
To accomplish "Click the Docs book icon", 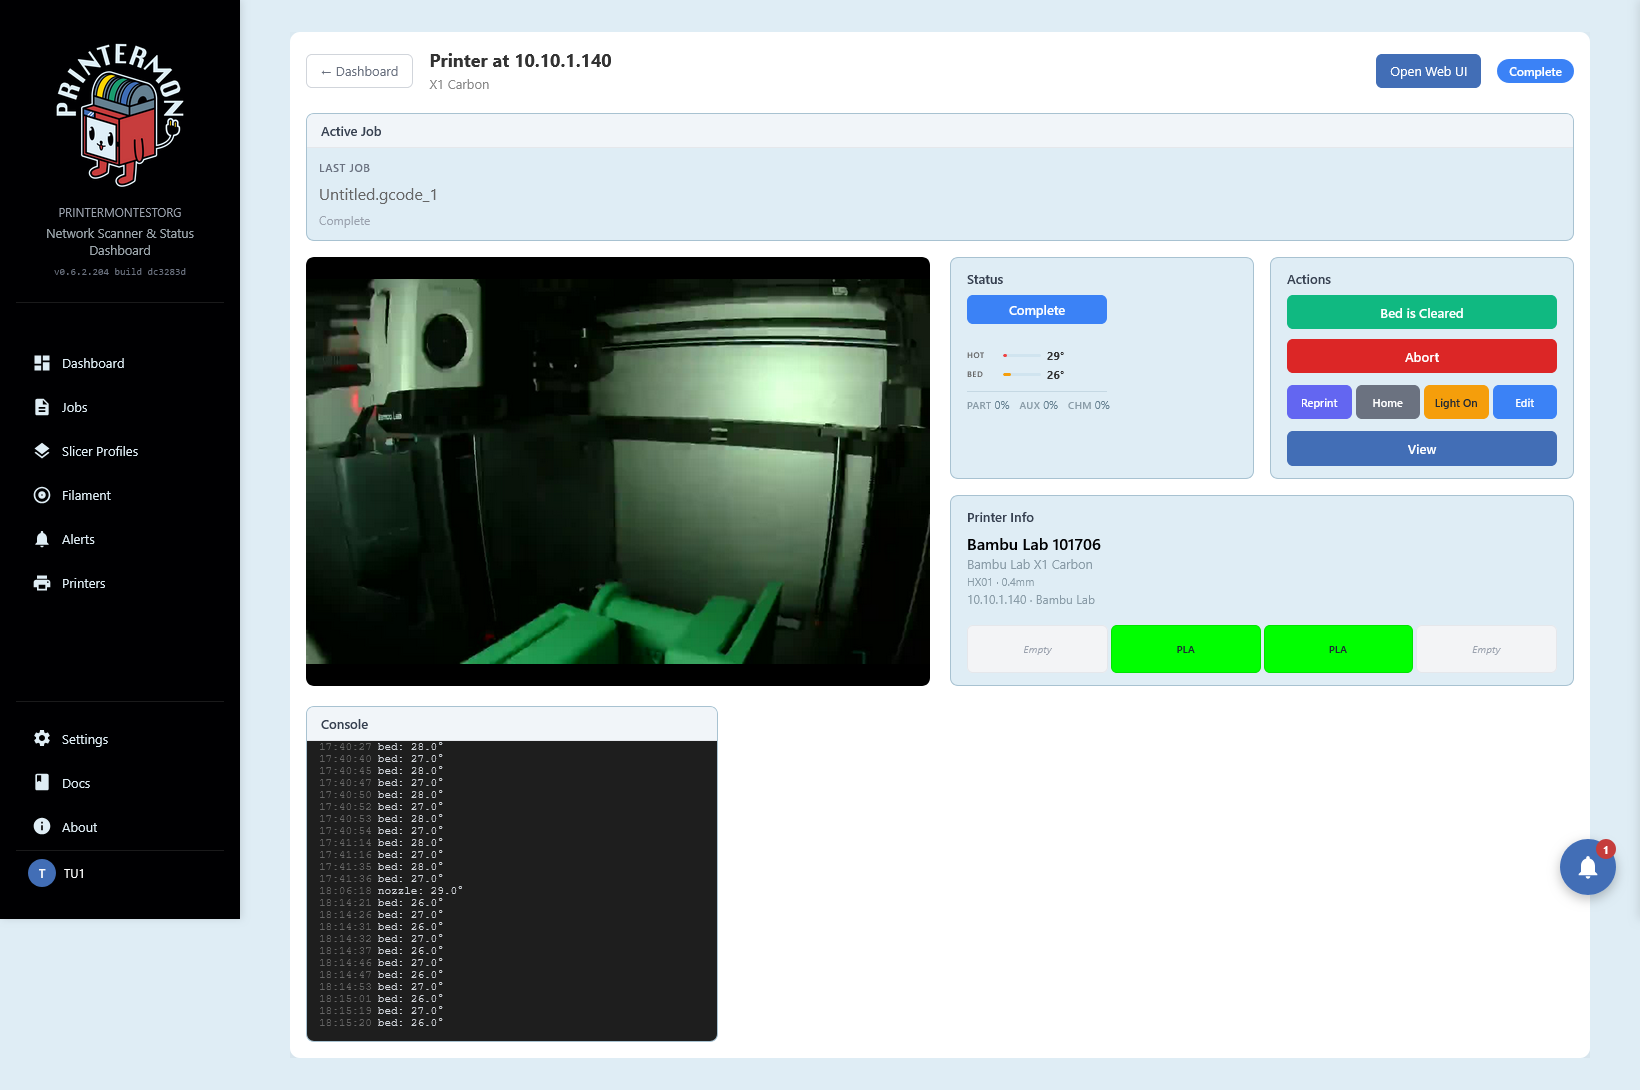I will tap(42, 783).
